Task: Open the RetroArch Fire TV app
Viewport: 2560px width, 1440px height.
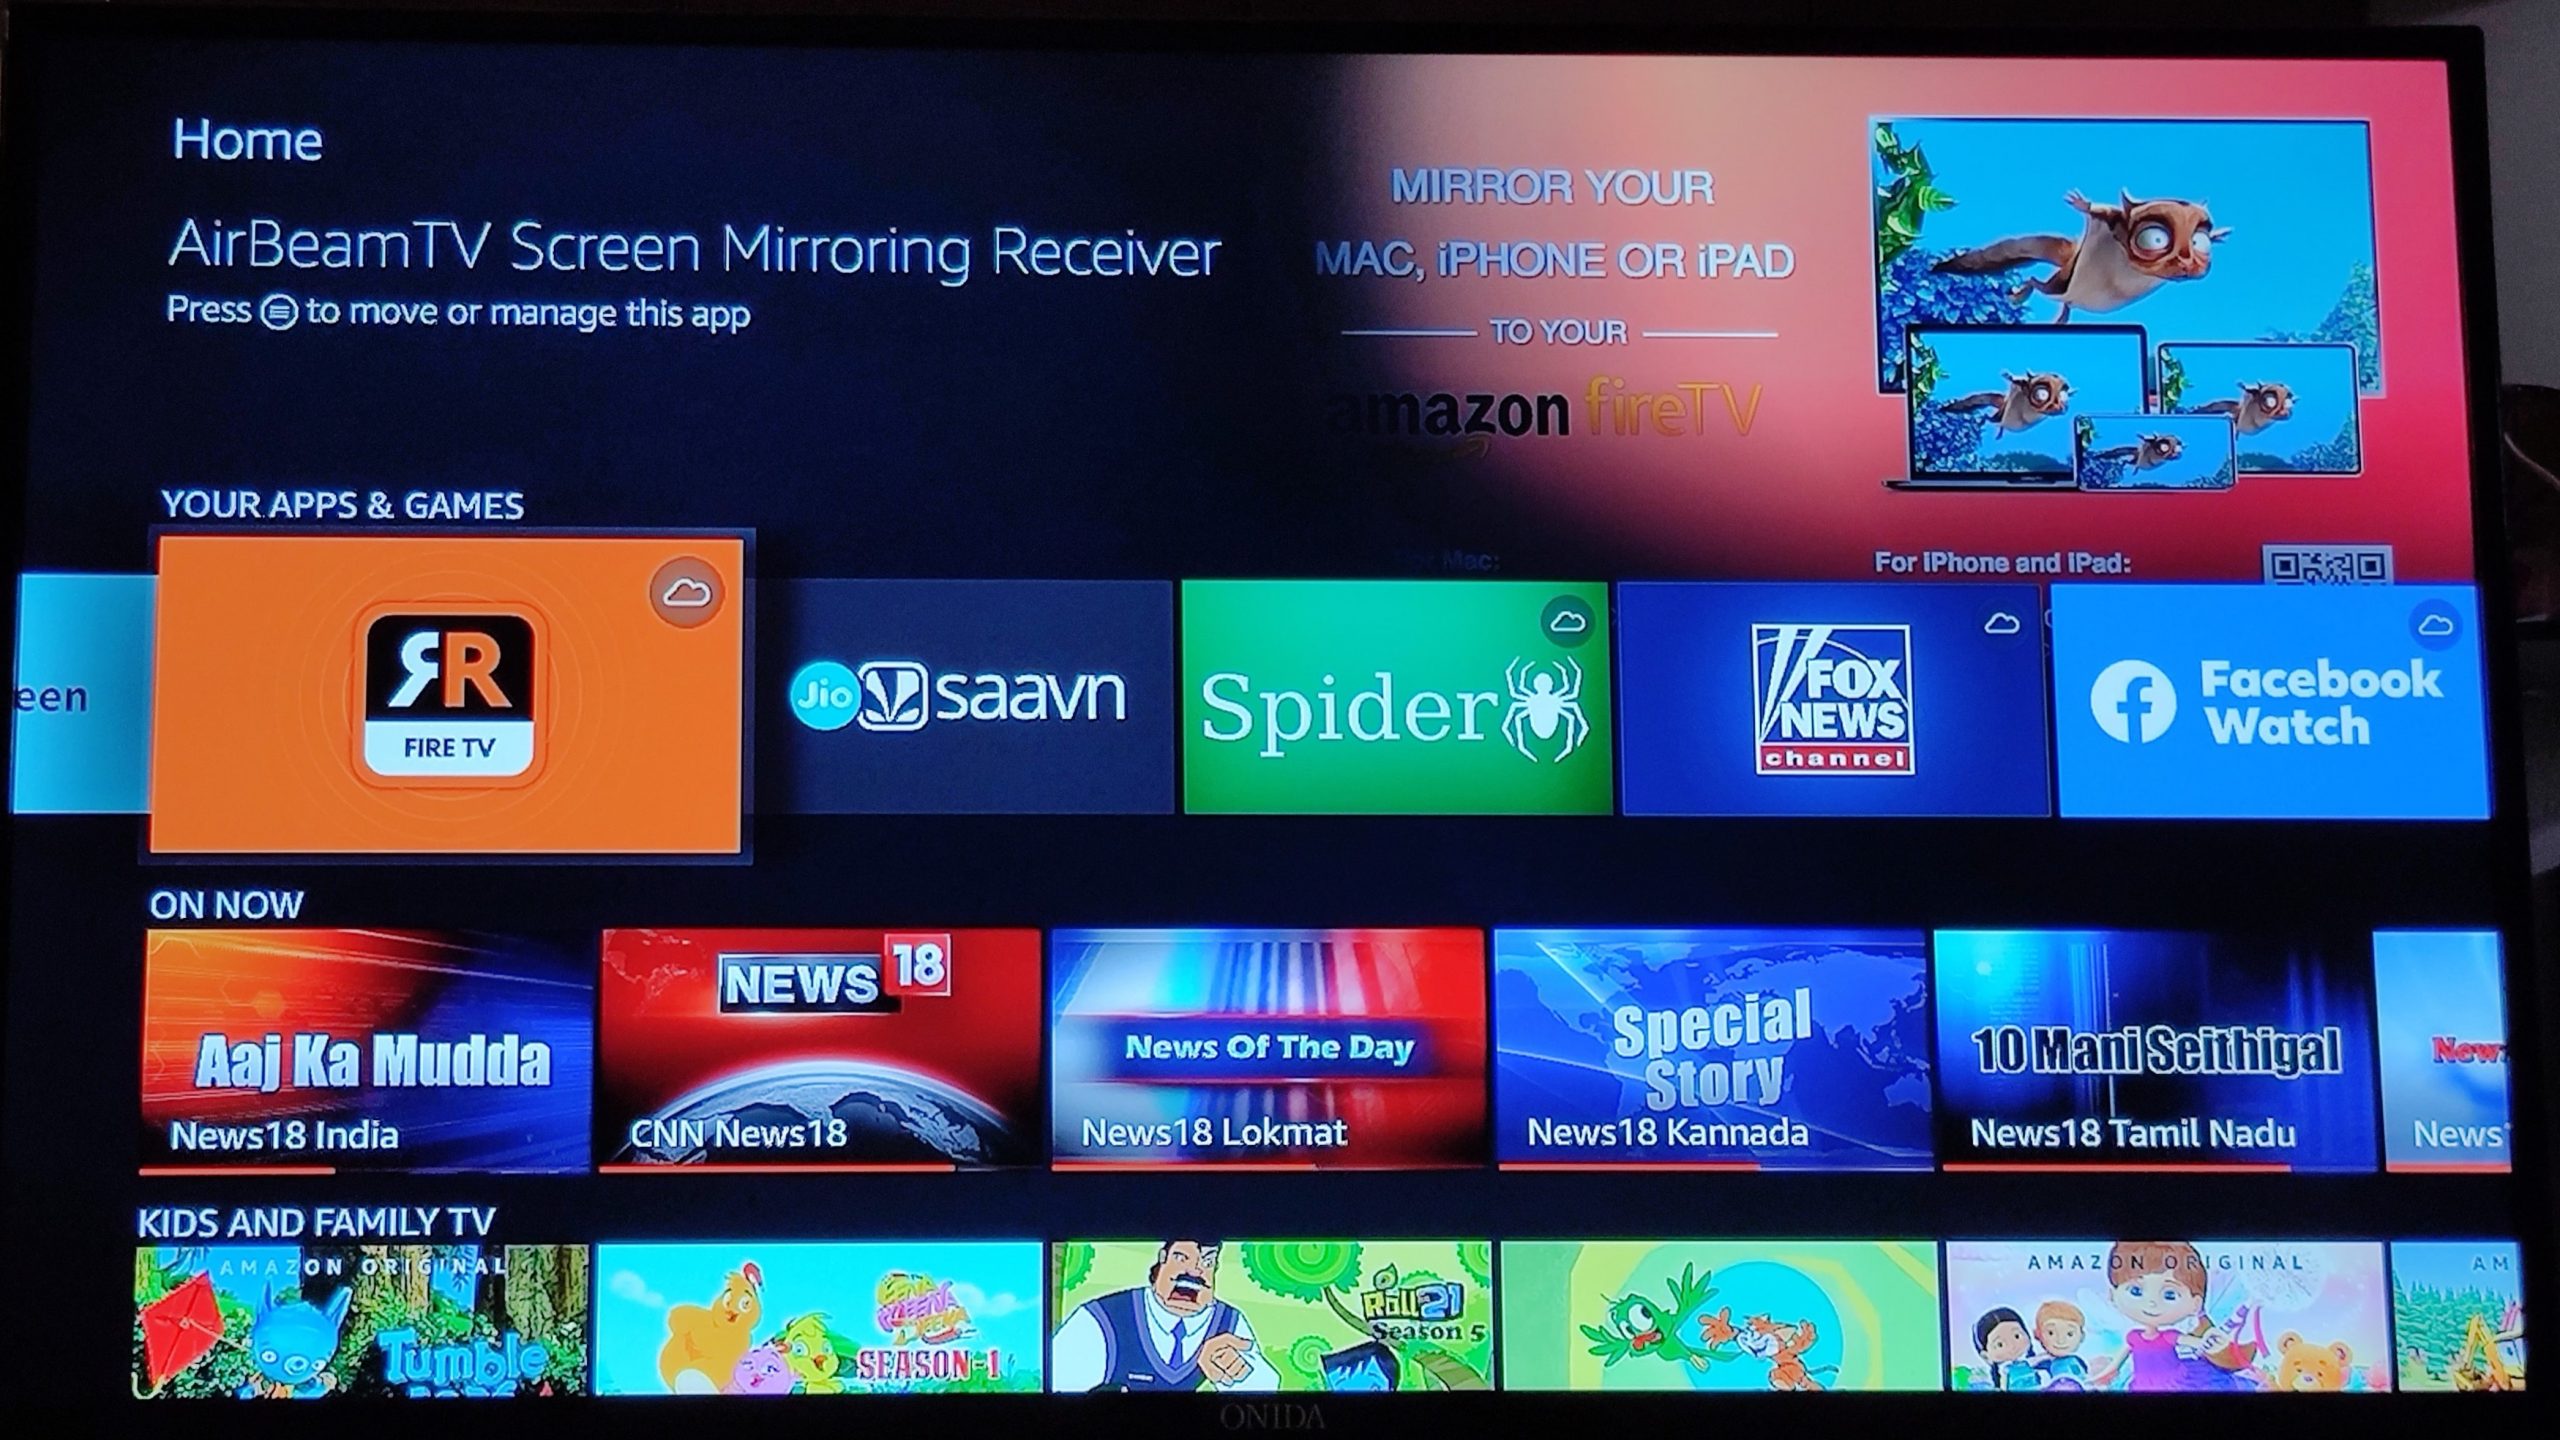Action: pyautogui.click(x=454, y=689)
